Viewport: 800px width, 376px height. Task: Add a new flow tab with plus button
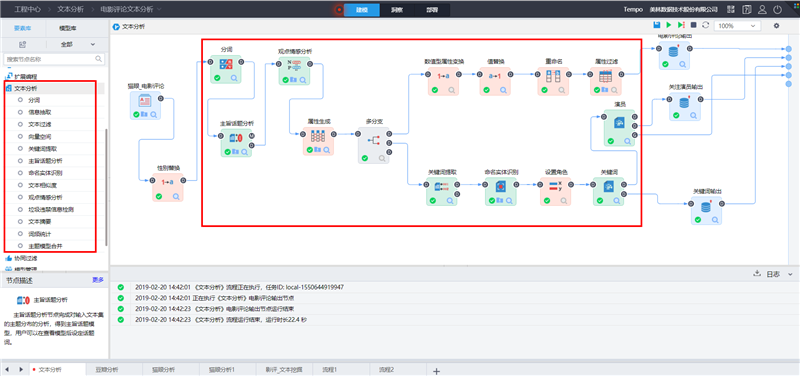436,371
